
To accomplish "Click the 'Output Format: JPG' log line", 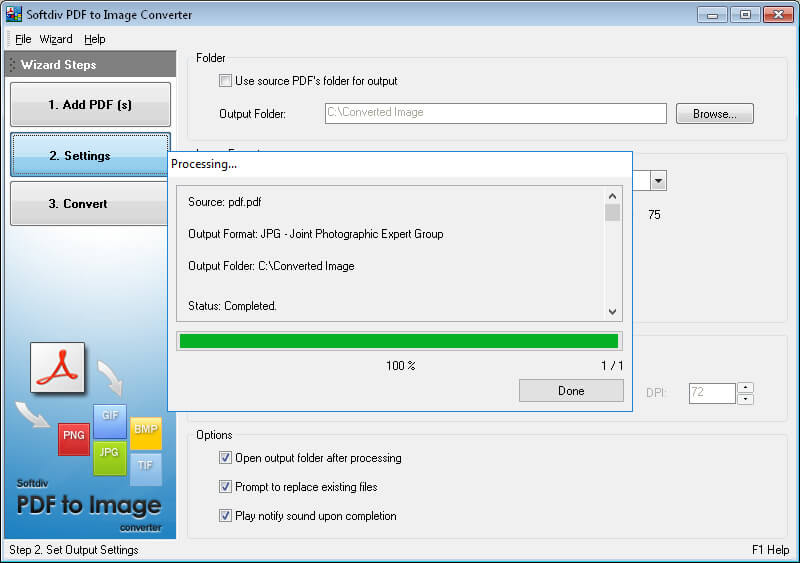I will [316, 234].
